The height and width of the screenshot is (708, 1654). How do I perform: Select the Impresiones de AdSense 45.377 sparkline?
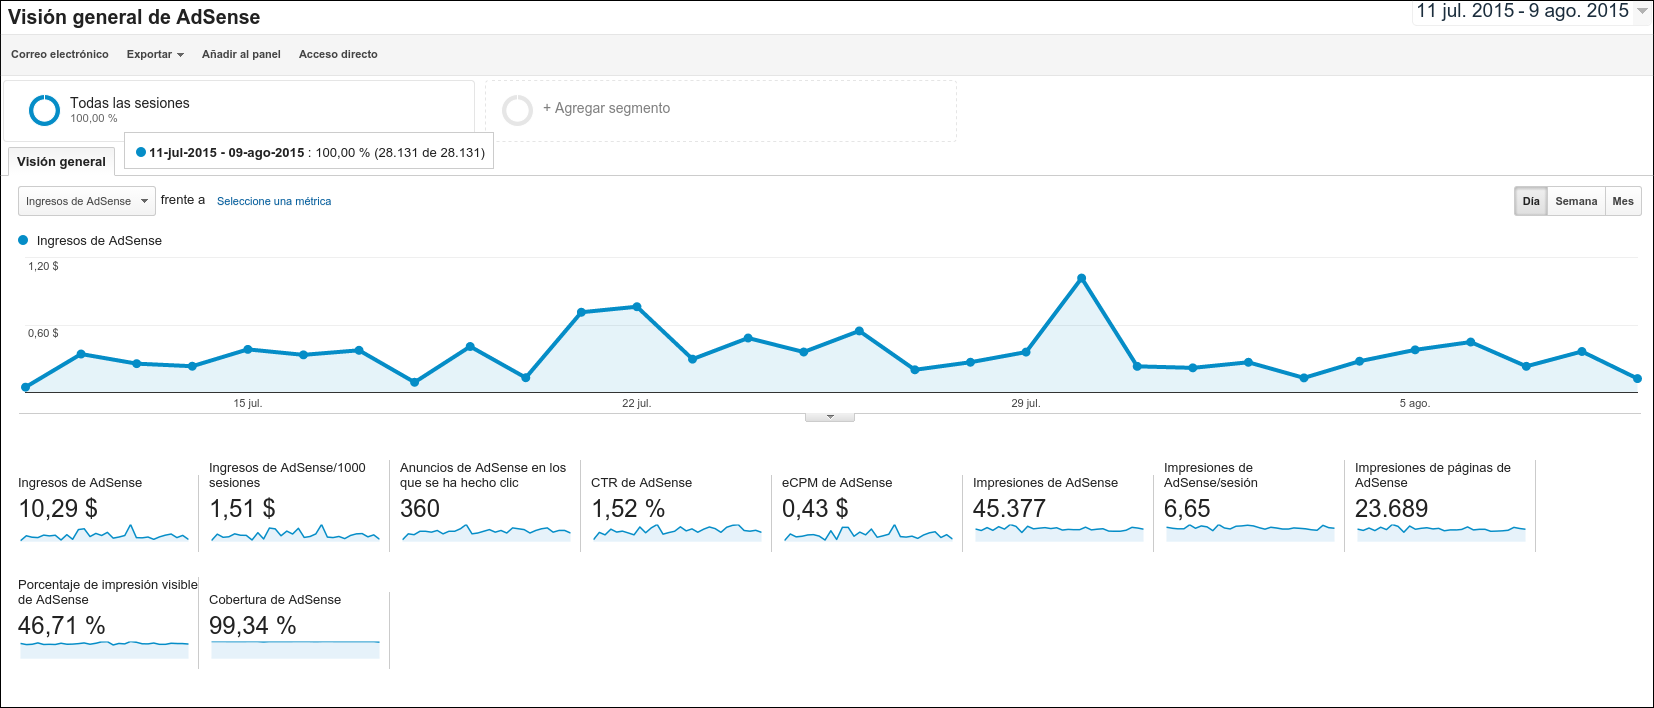[1059, 534]
